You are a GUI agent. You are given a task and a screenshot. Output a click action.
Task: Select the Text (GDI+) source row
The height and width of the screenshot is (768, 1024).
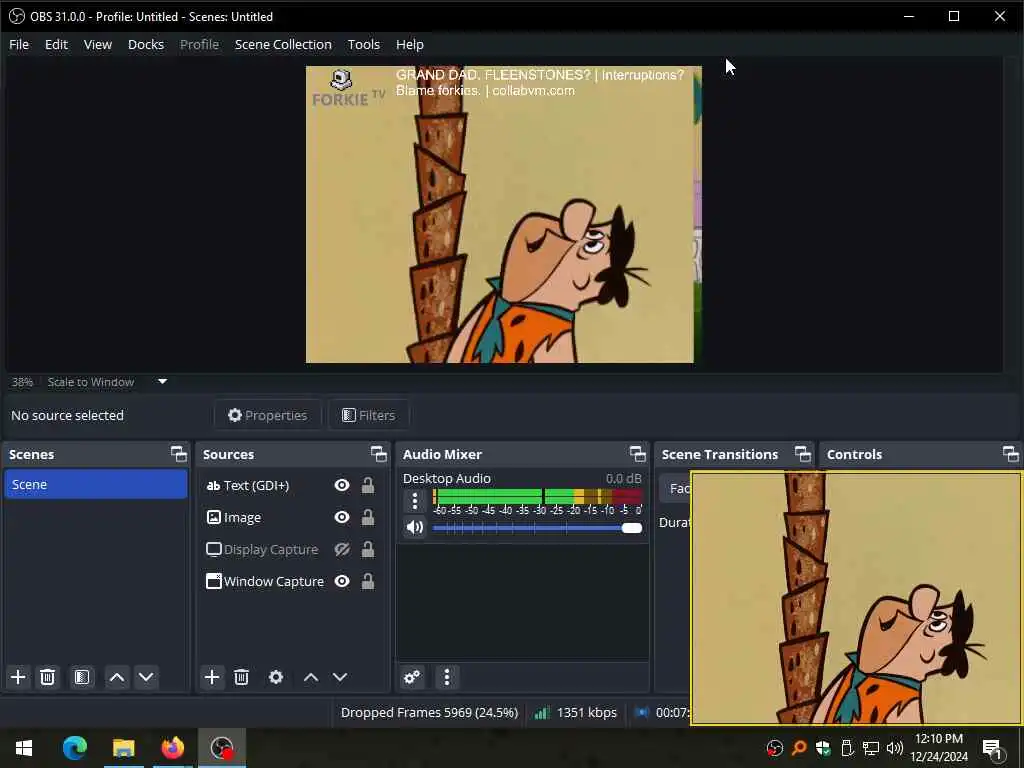pyautogui.click(x=293, y=485)
